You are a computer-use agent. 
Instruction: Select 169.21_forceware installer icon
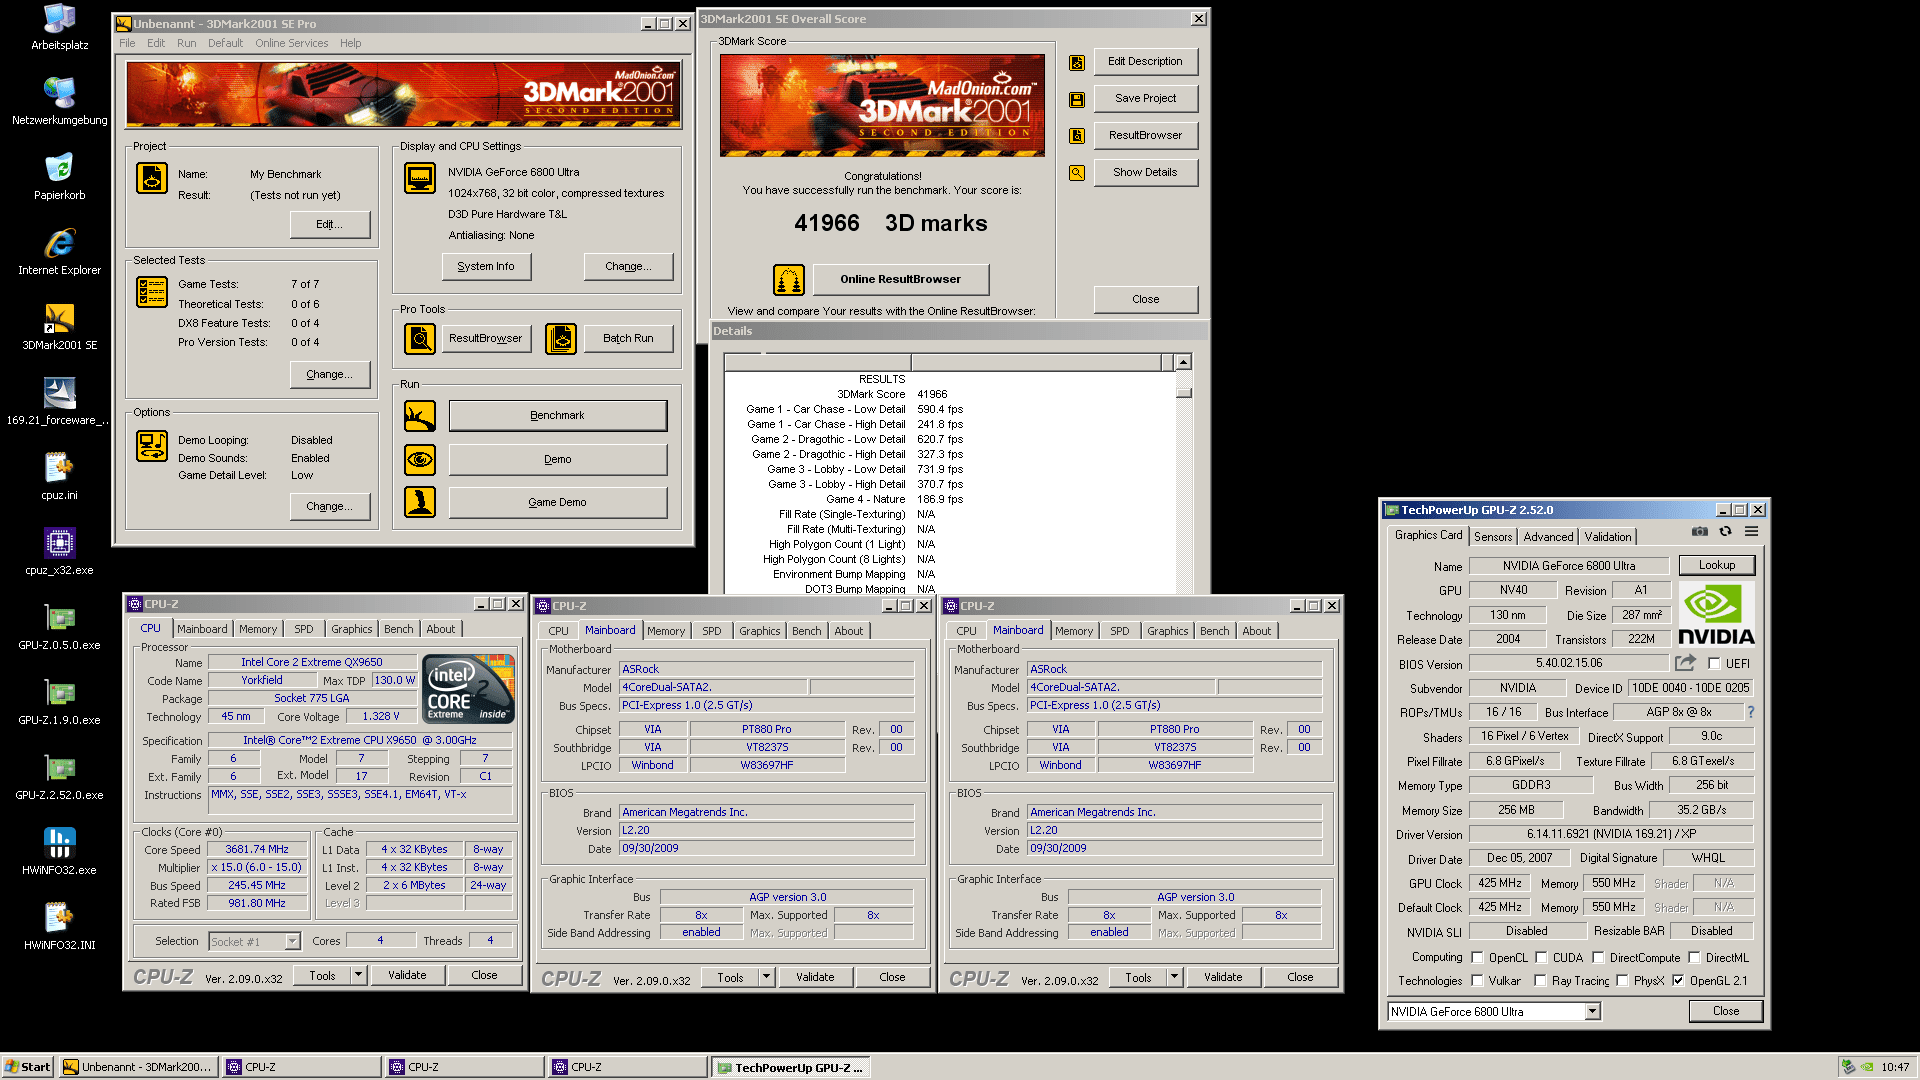59,402
